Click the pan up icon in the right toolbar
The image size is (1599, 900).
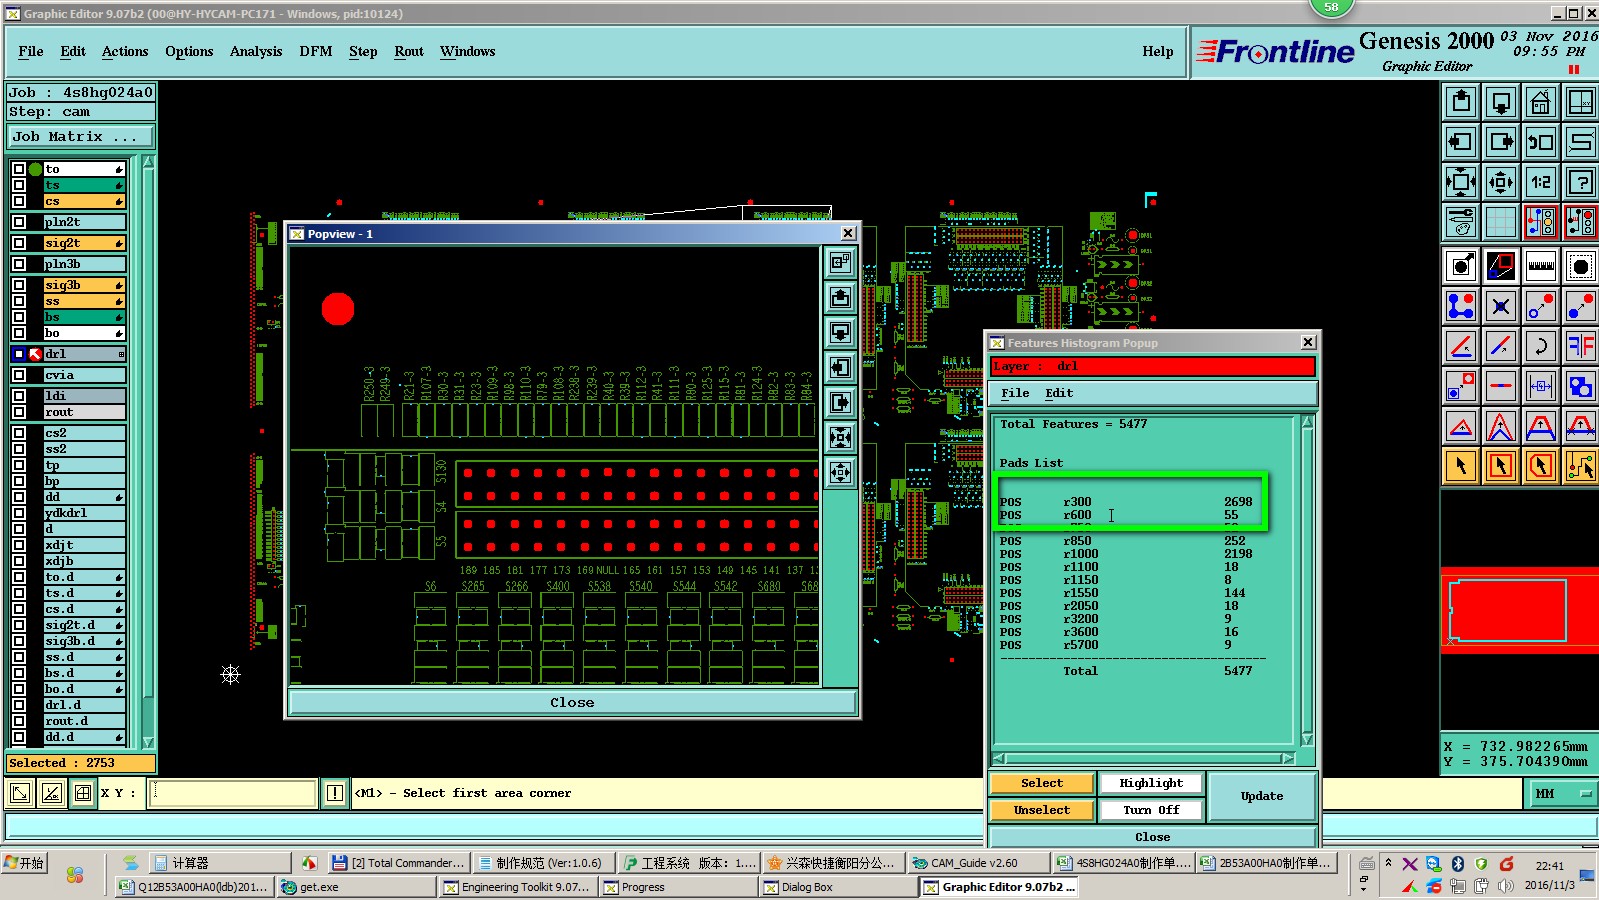[1461, 102]
